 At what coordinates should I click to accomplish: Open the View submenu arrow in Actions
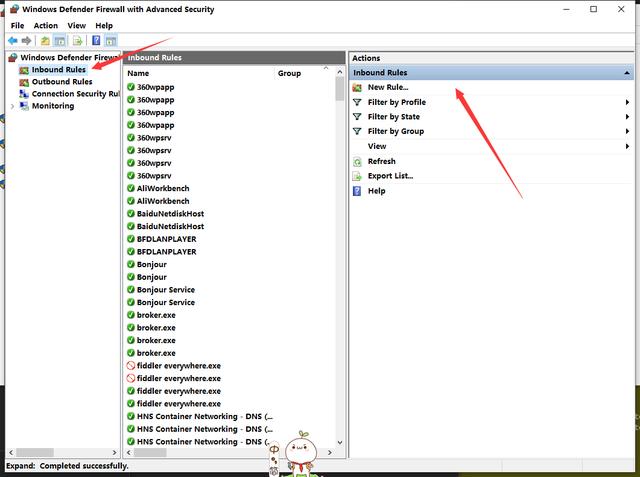click(x=627, y=146)
